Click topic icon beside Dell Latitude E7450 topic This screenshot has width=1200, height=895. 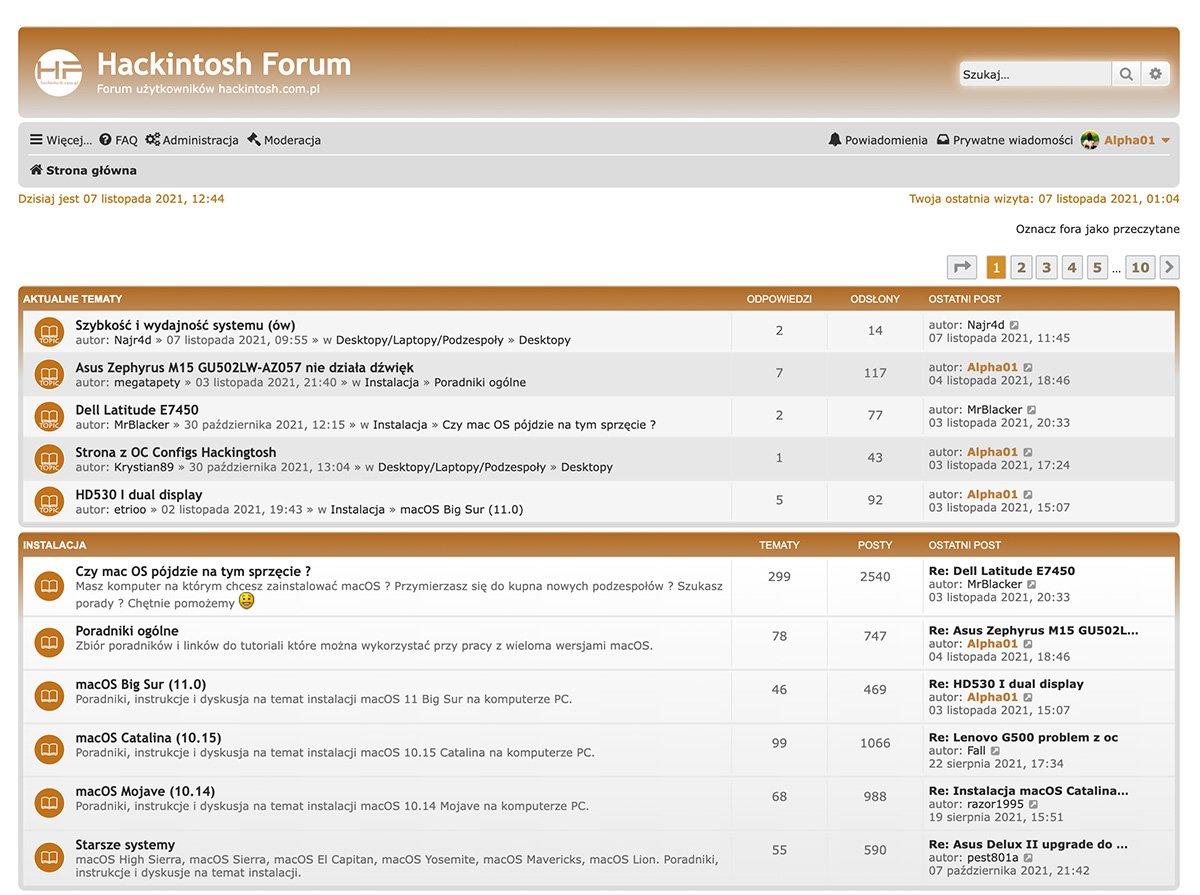coord(49,417)
